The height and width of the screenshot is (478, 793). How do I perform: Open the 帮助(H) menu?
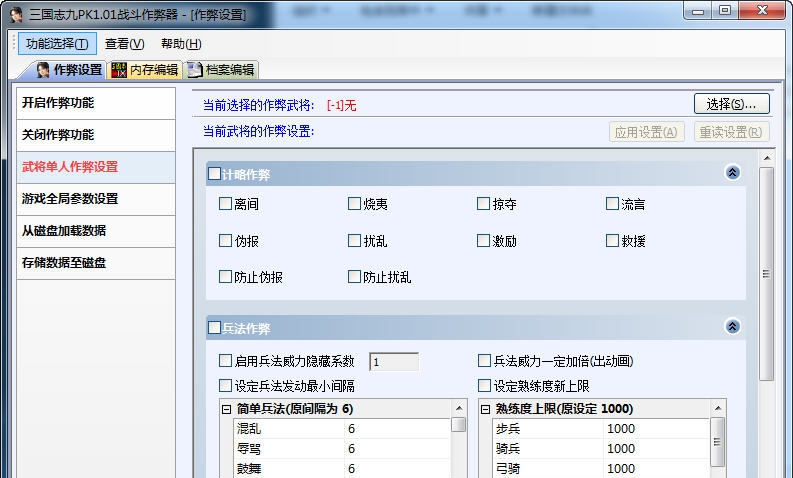pyautogui.click(x=181, y=44)
